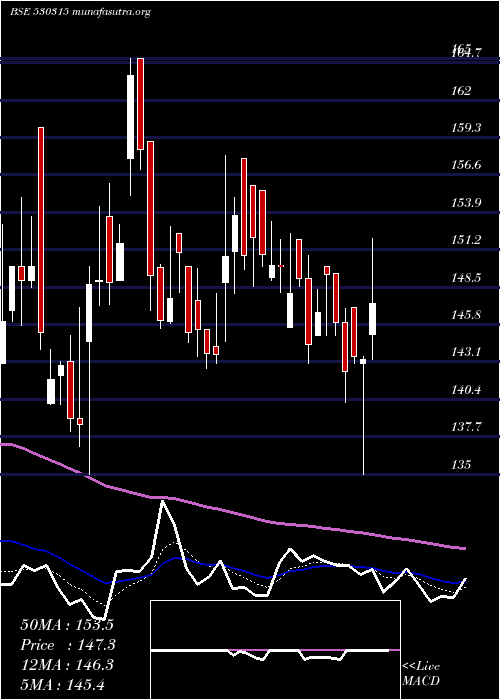
Task: Click the 159.3 price axis label
Action: 466,128
